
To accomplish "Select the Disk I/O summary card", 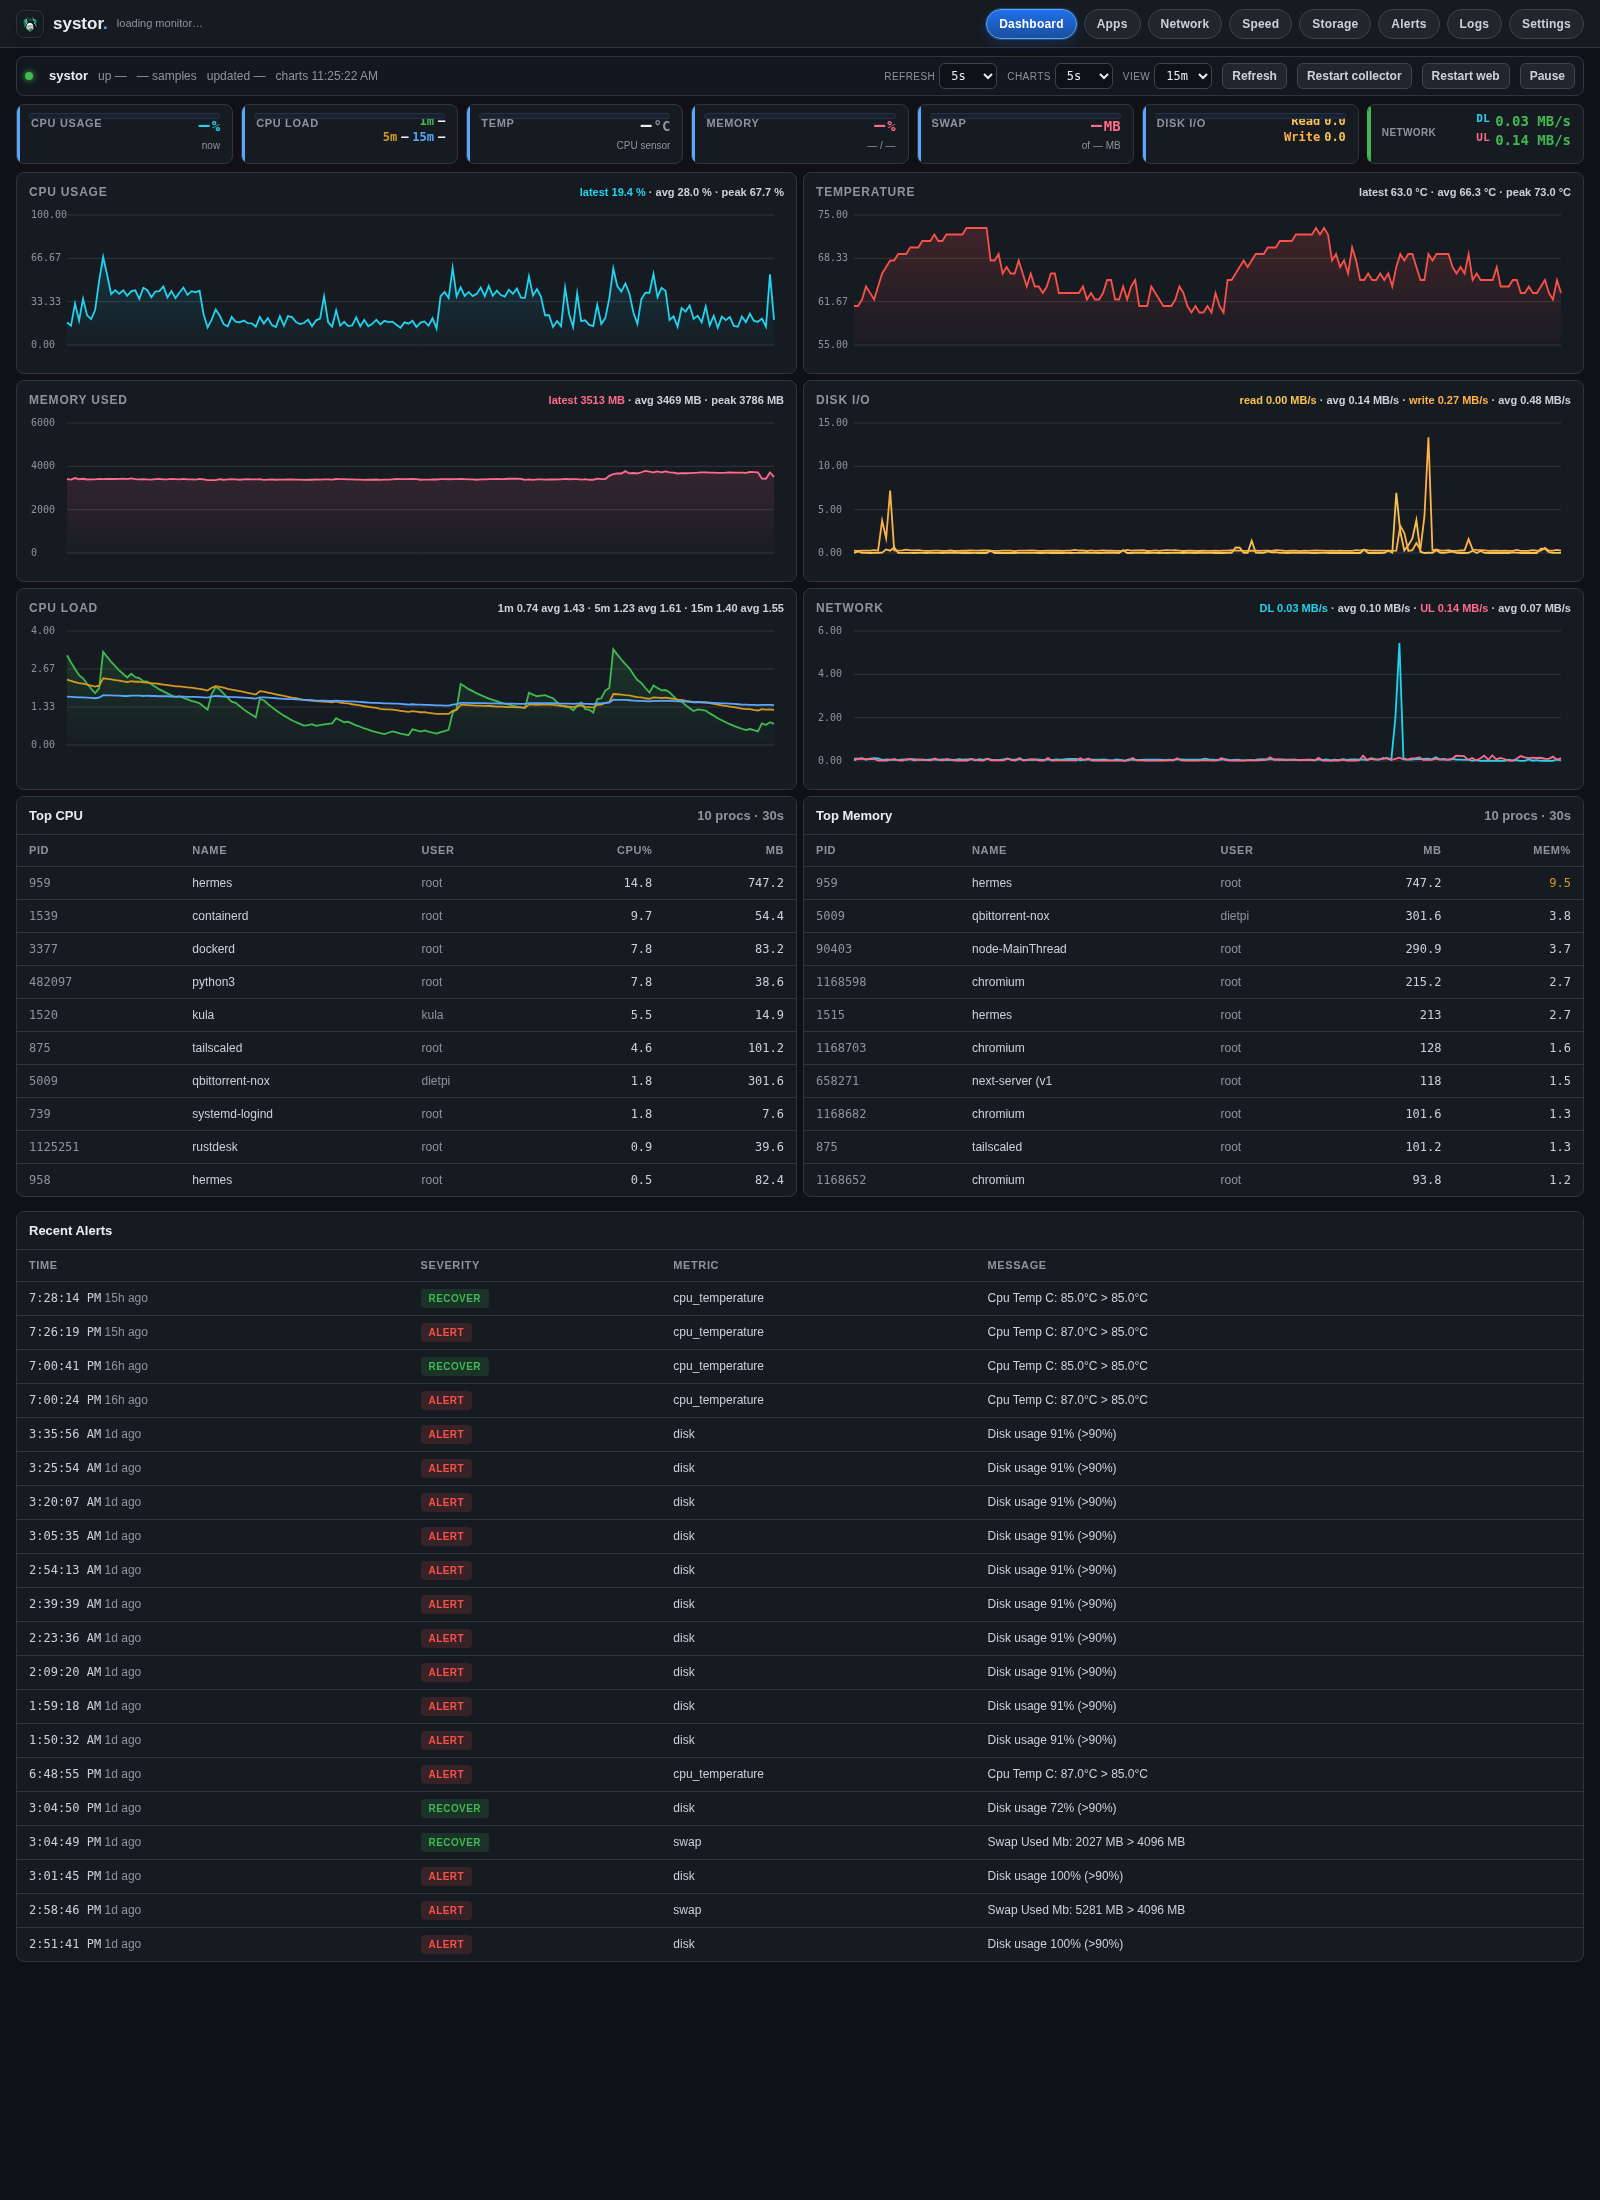I will pos(1250,134).
